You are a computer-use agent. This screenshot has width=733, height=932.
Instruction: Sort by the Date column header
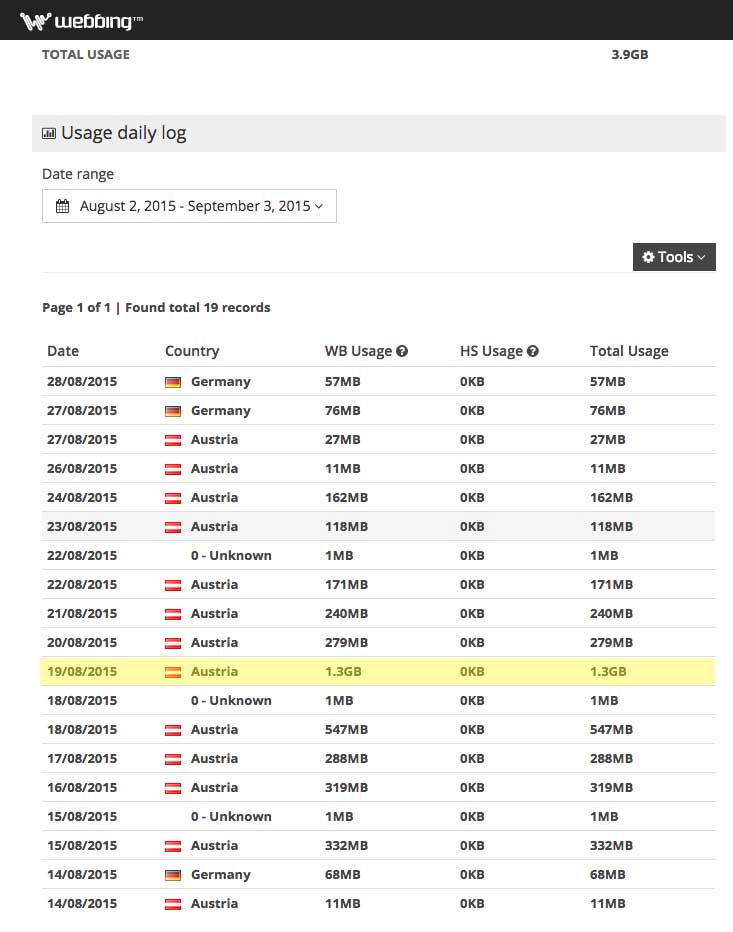[x=63, y=351]
